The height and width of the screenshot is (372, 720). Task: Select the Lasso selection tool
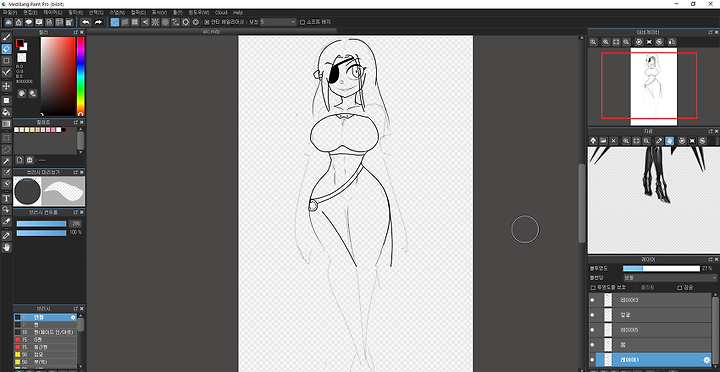pyautogui.click(x=6, y=149)
